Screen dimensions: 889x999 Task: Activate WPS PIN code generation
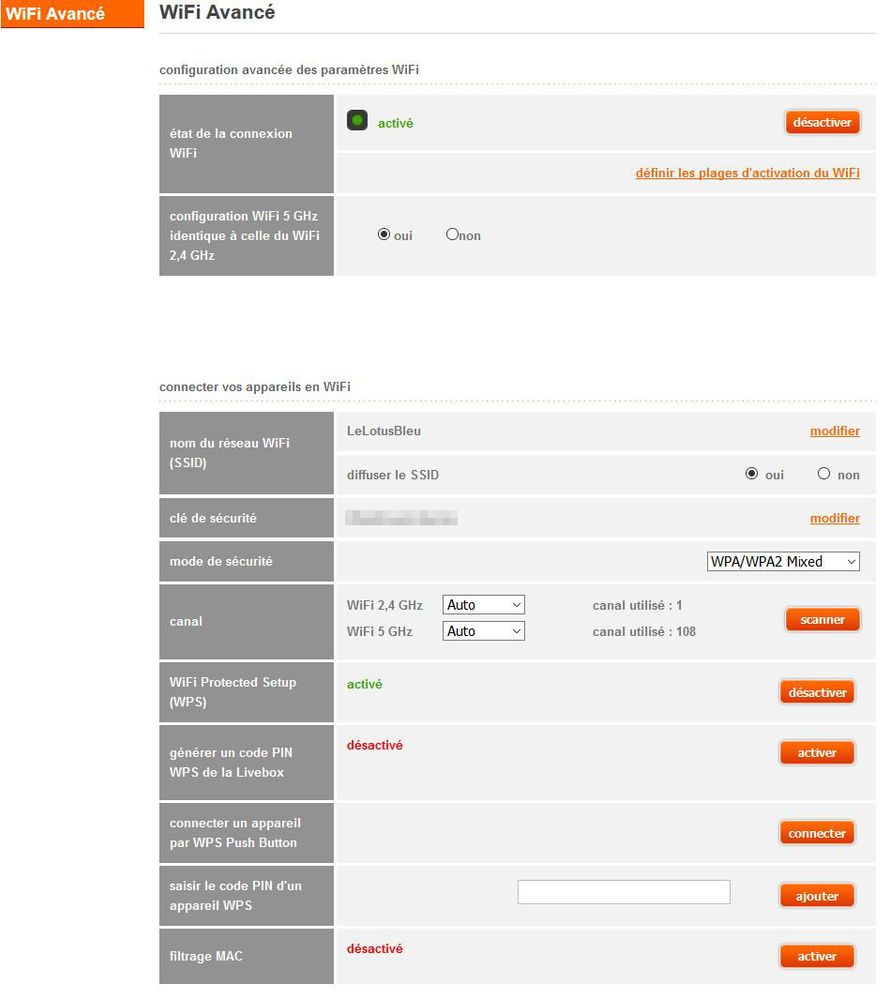click(x=816, y=752)
